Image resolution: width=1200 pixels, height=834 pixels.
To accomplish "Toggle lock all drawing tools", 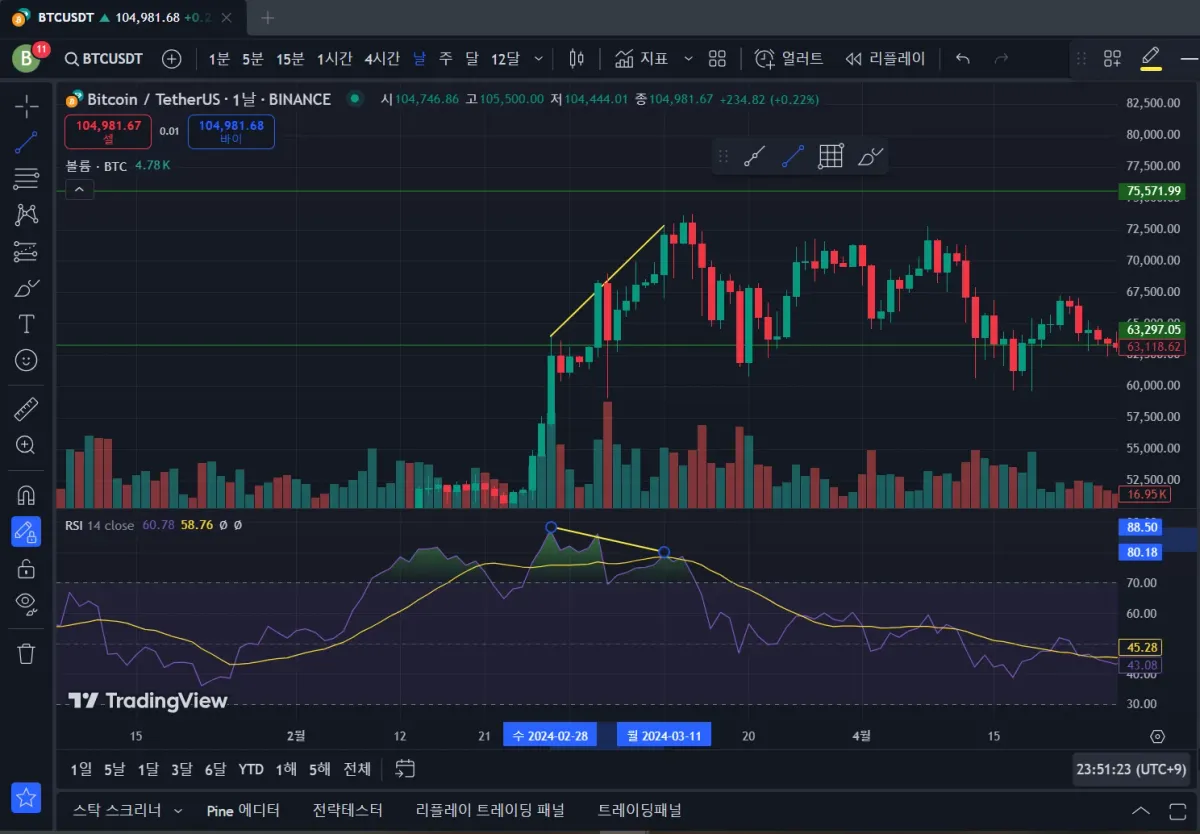I will [26, 568].
